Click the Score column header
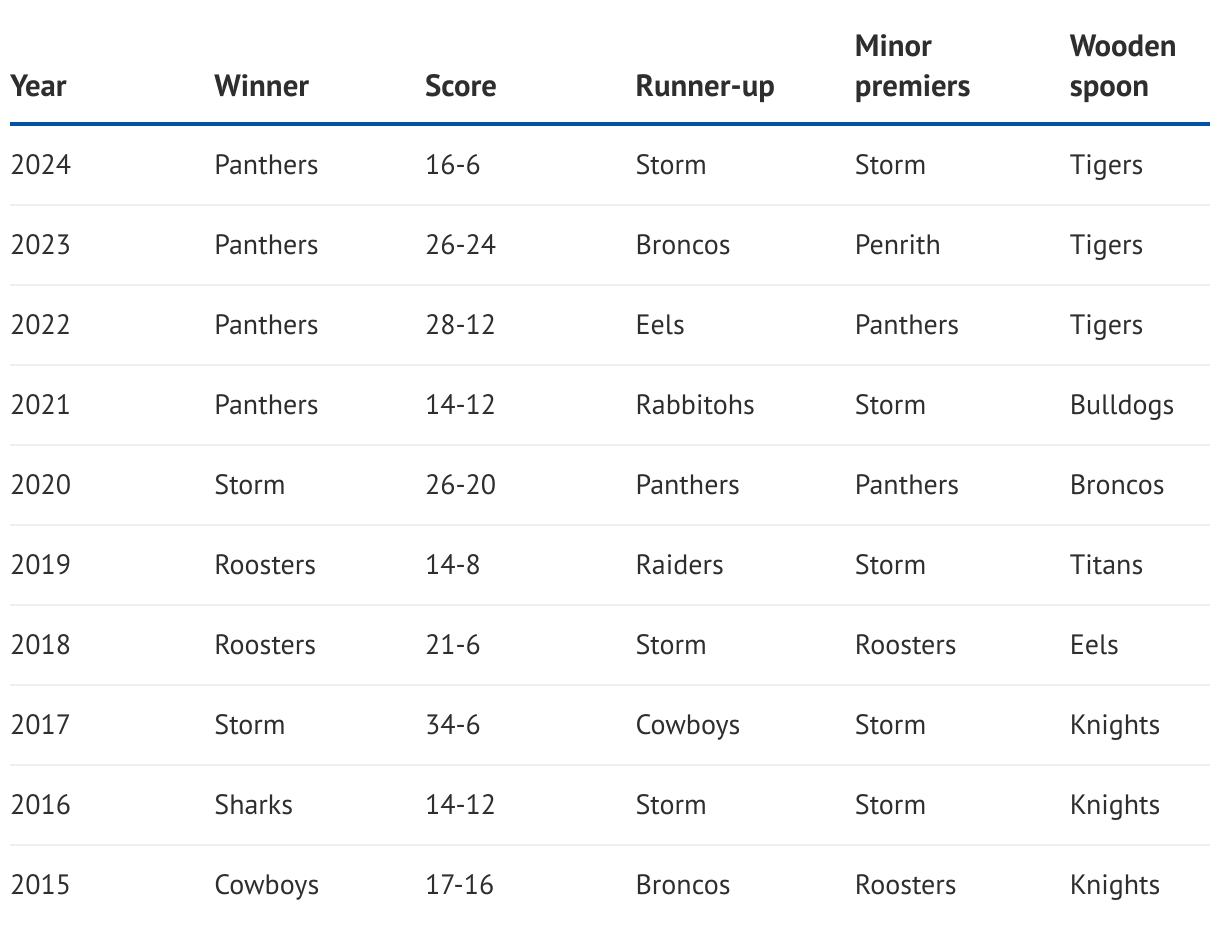Image resolution: width=1220 pixels, height=934 pixels. tap(461, 86)
